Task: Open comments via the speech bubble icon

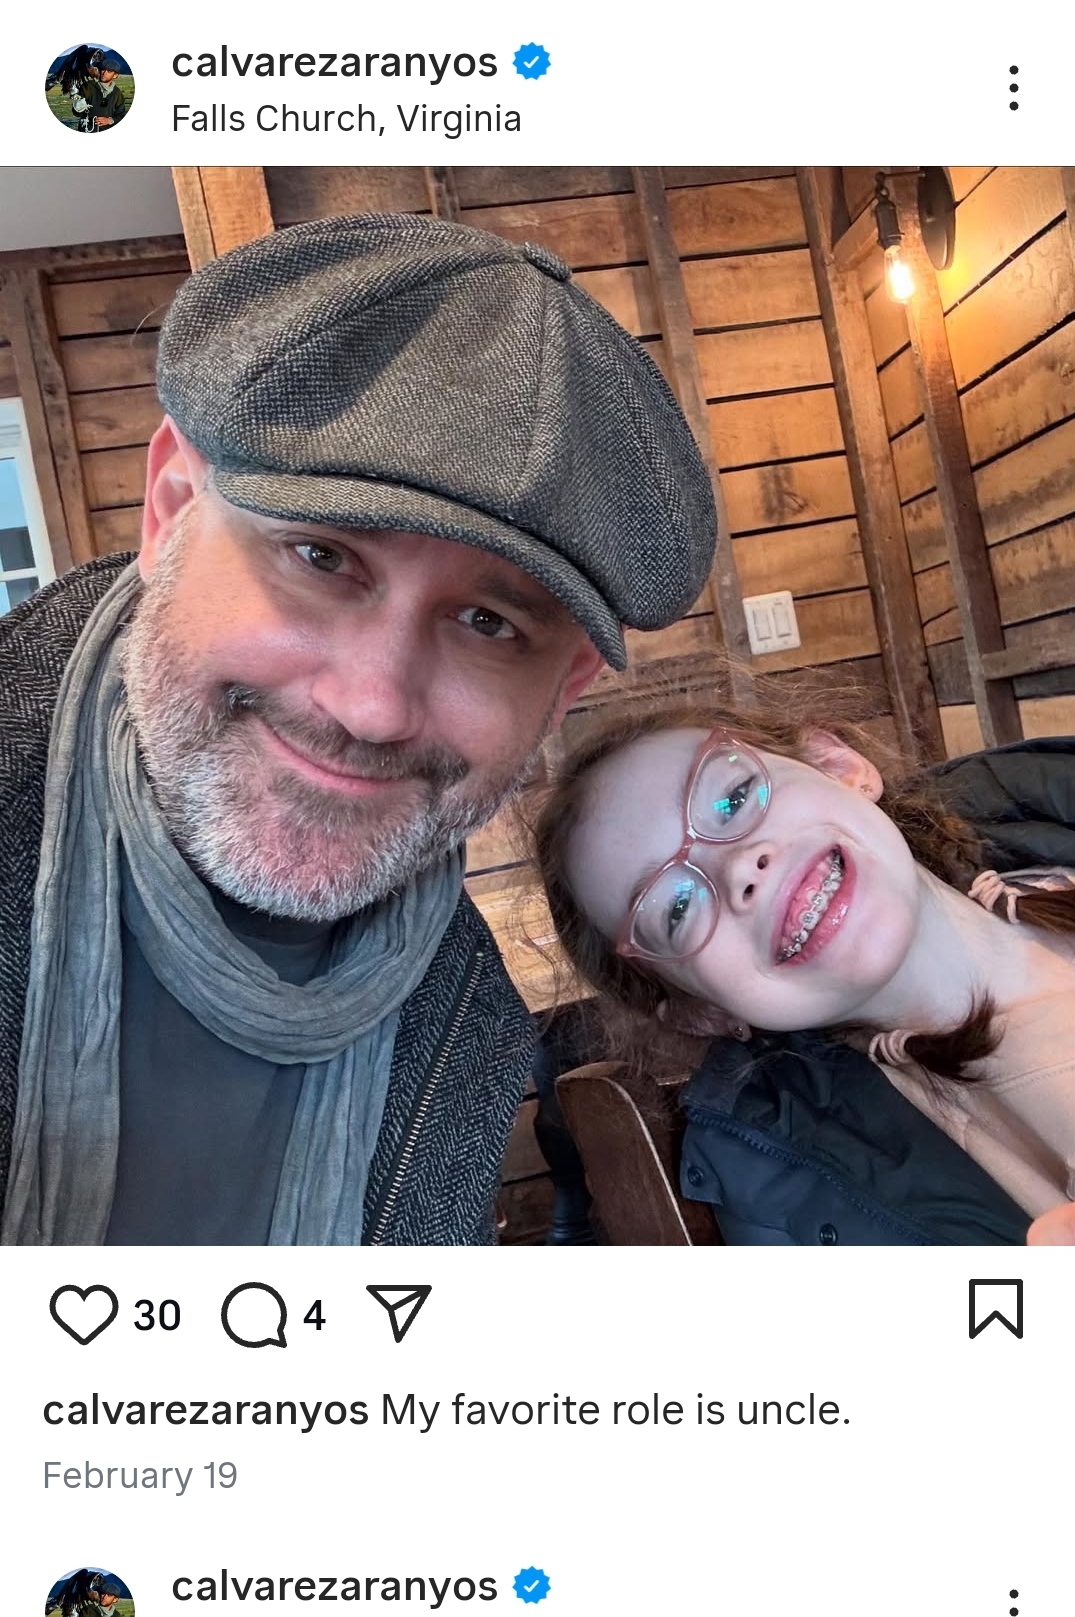Action: coord(254,1315)
